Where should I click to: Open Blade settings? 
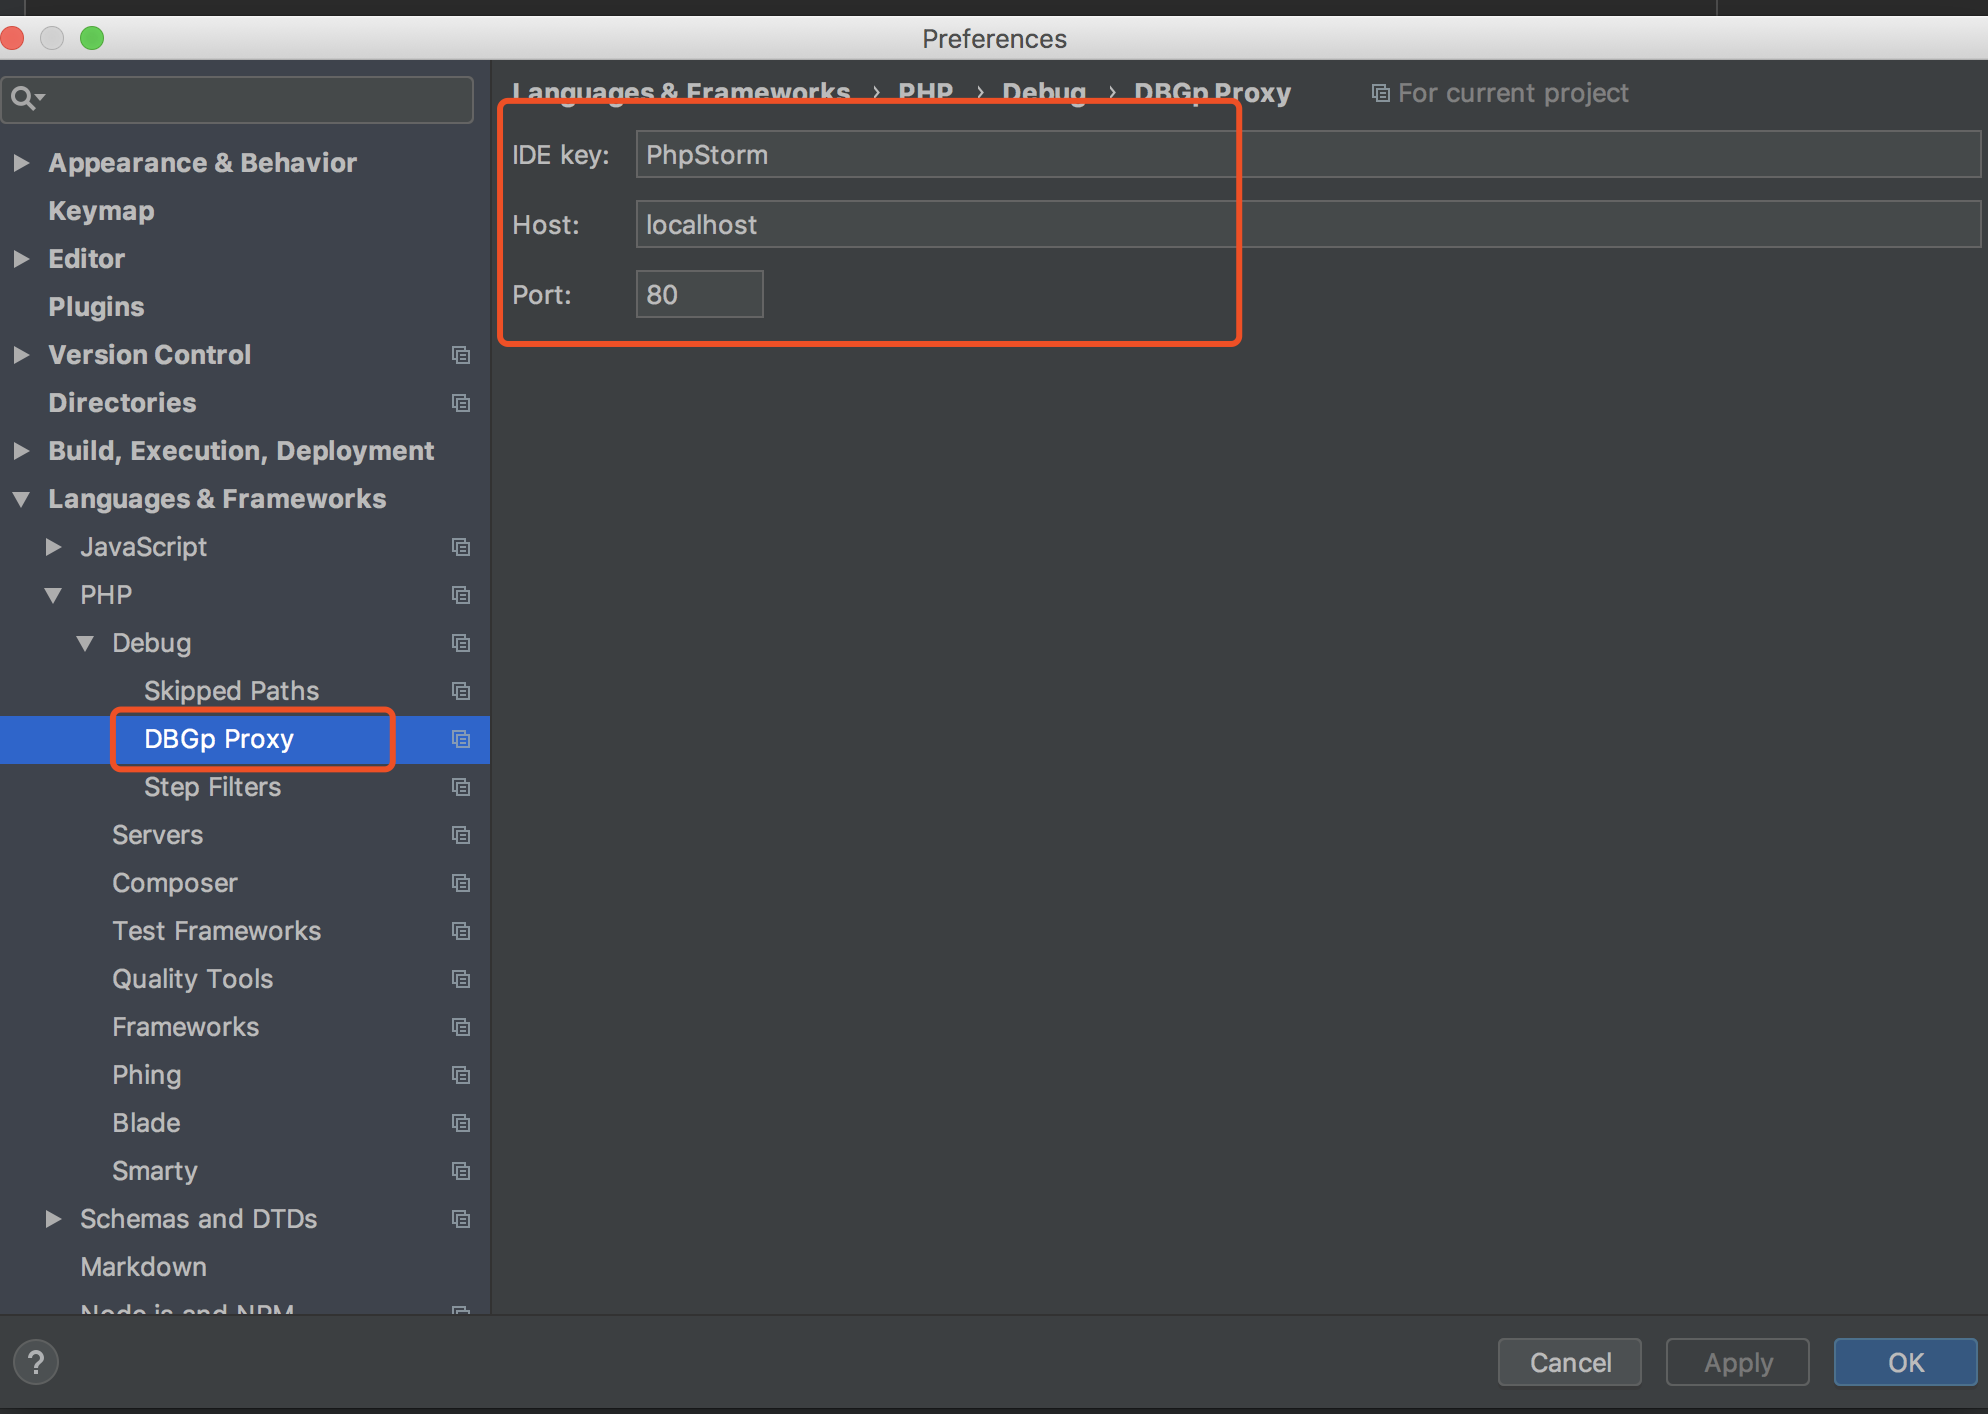pyautogui.click(x=146, y=1123)
